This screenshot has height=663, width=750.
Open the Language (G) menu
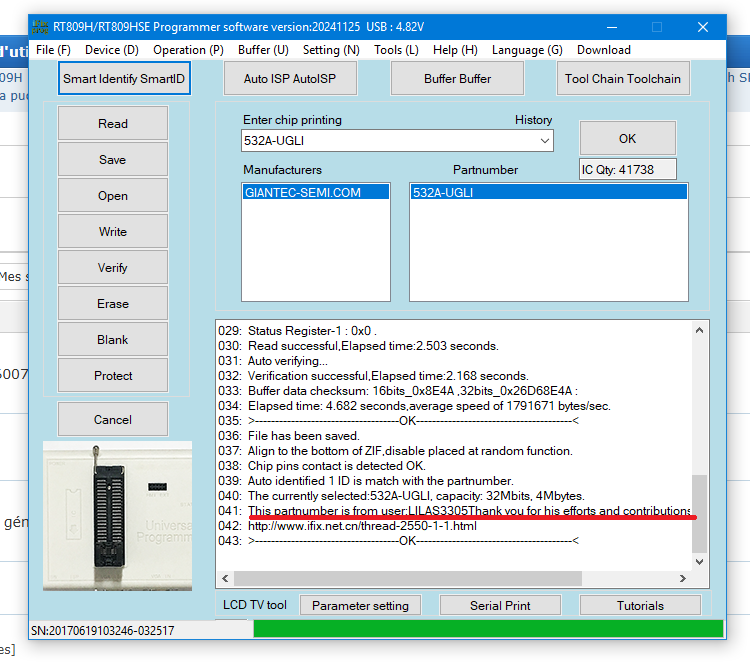click(x=527, y=50)
